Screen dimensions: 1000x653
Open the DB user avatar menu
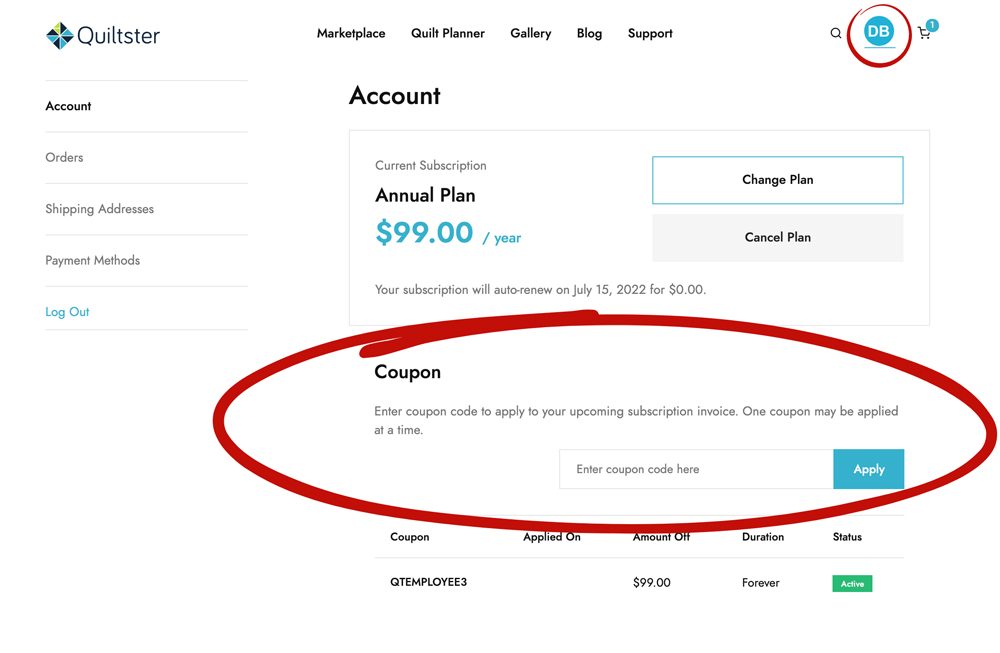pos(879,31)
